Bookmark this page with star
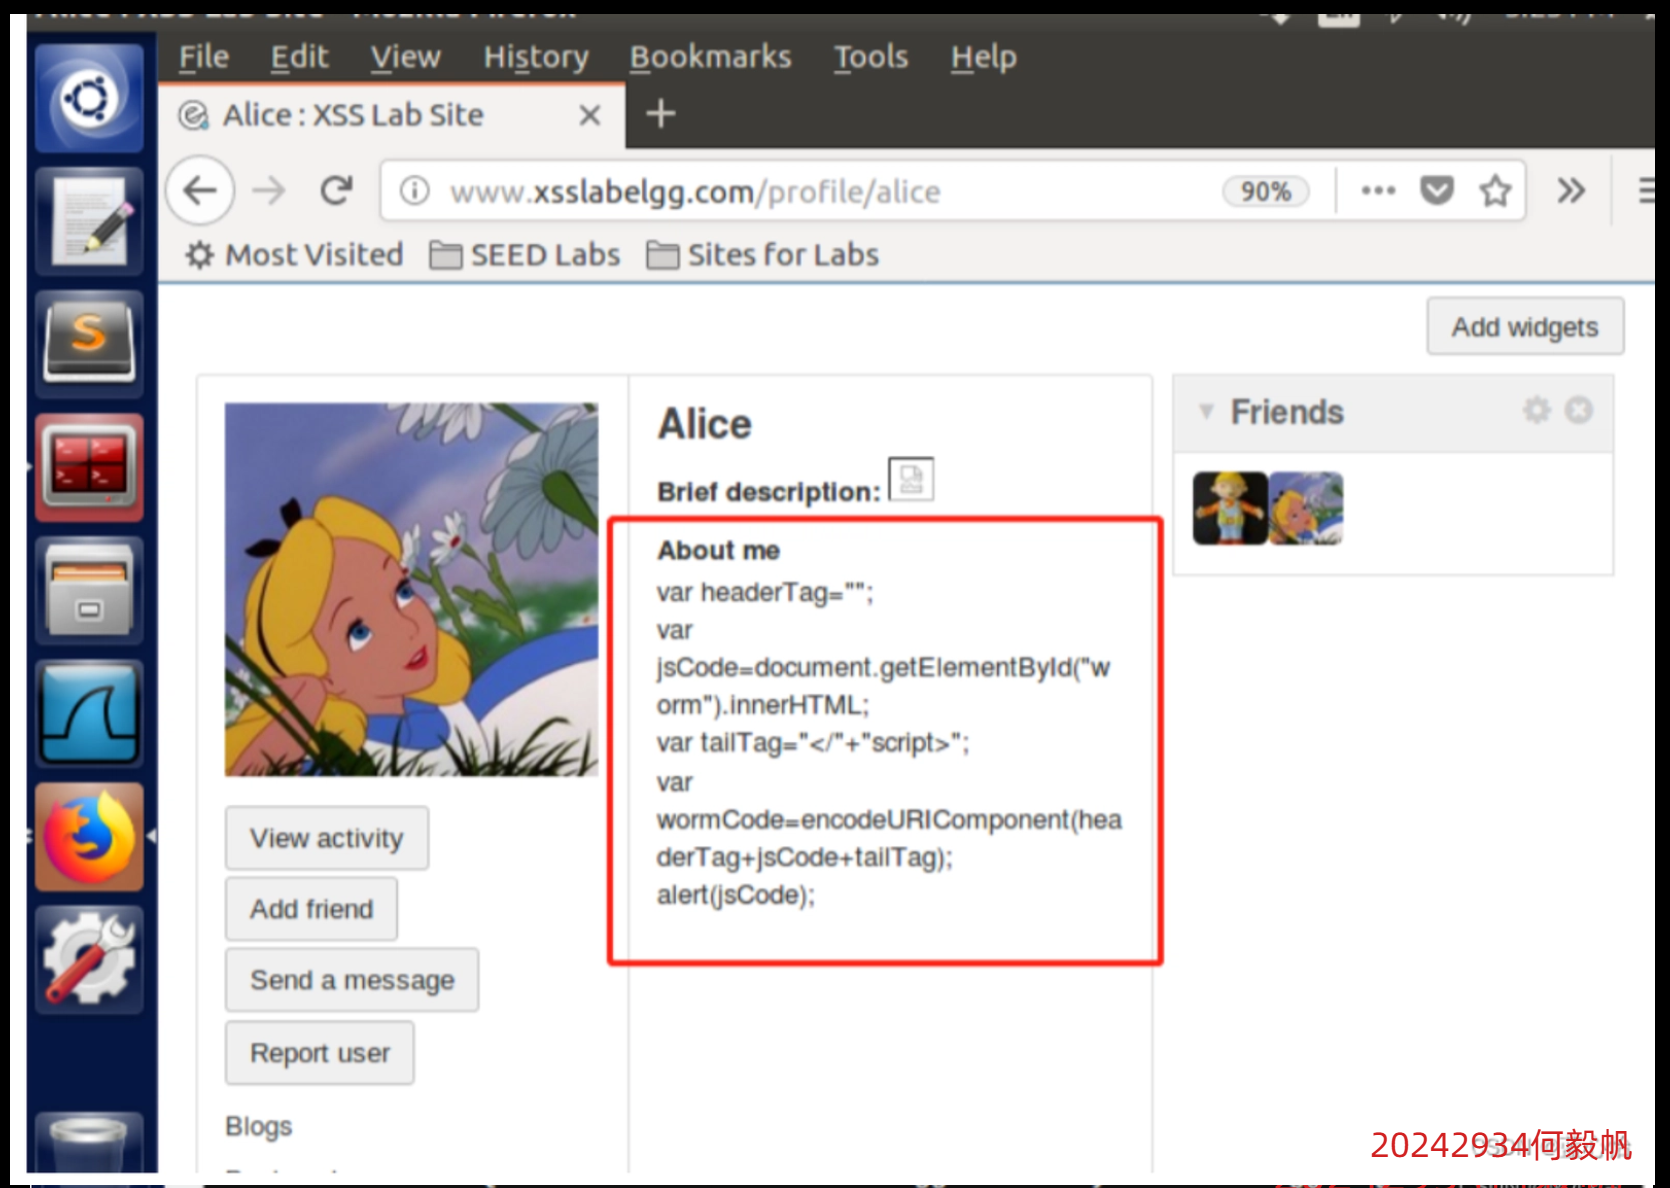1670x1188 pixels. click(x=1495, y=190)
